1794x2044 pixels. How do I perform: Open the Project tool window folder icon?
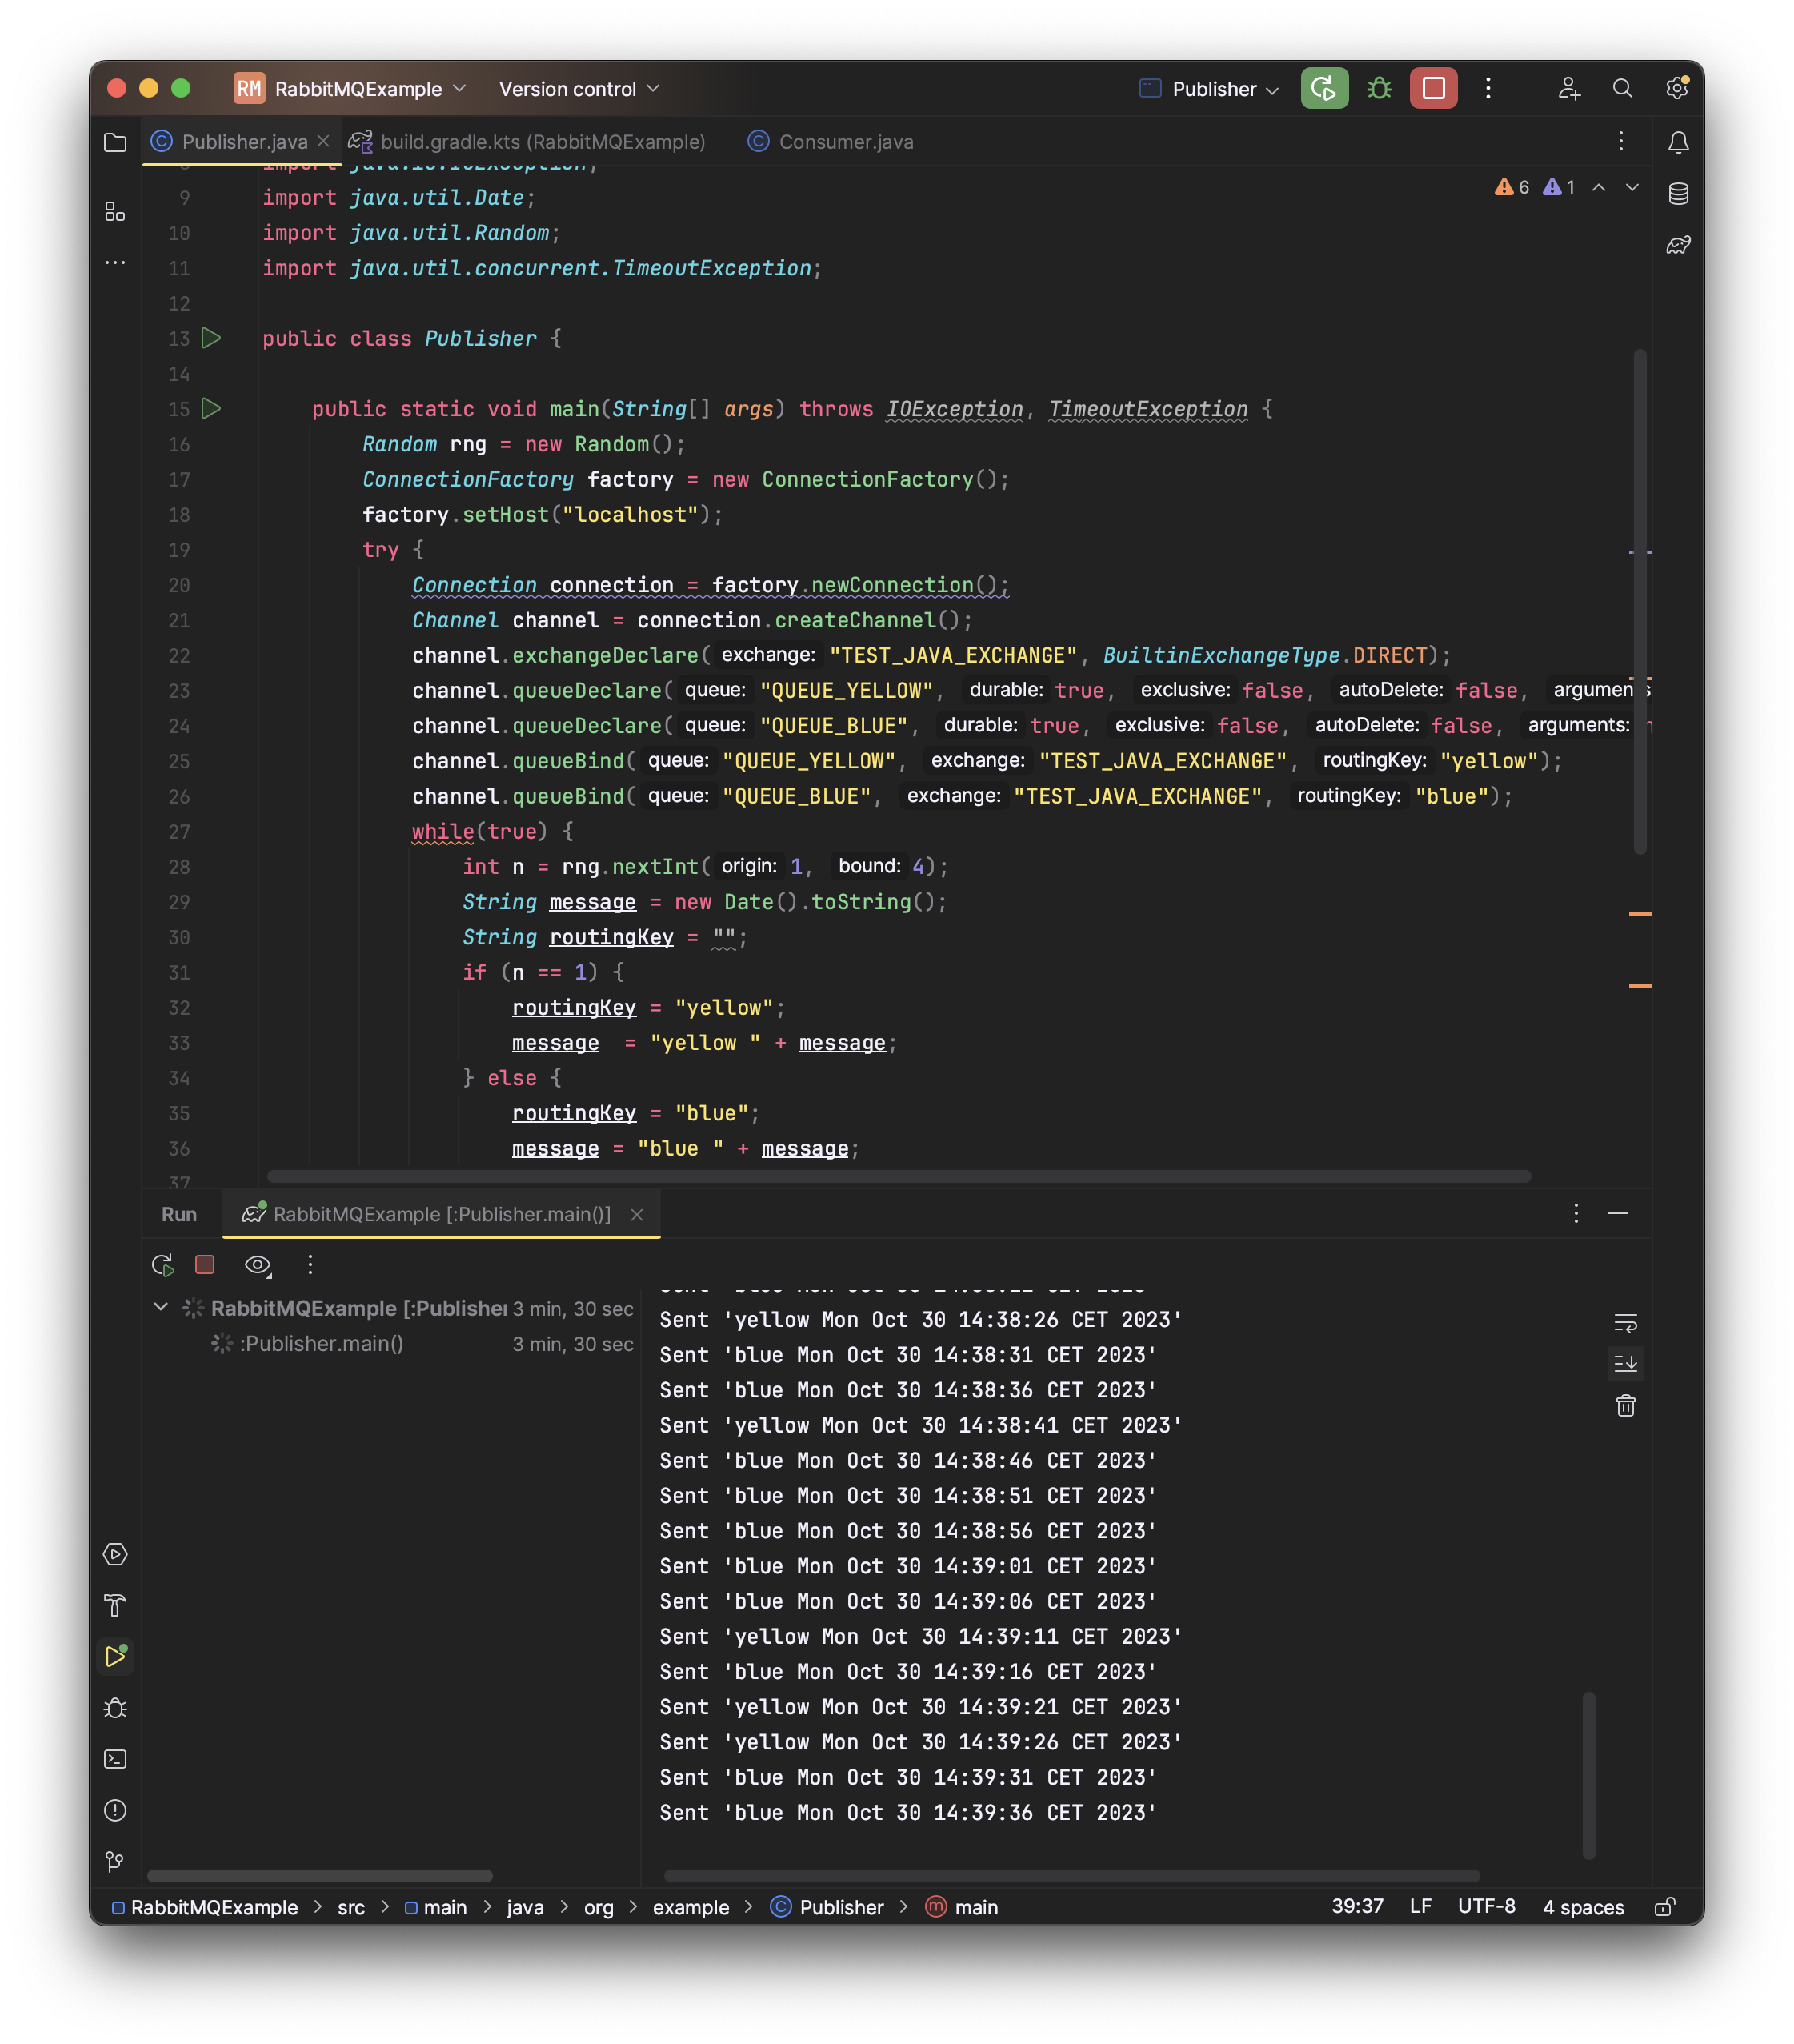pyautogui.click(x=115, y=142)
